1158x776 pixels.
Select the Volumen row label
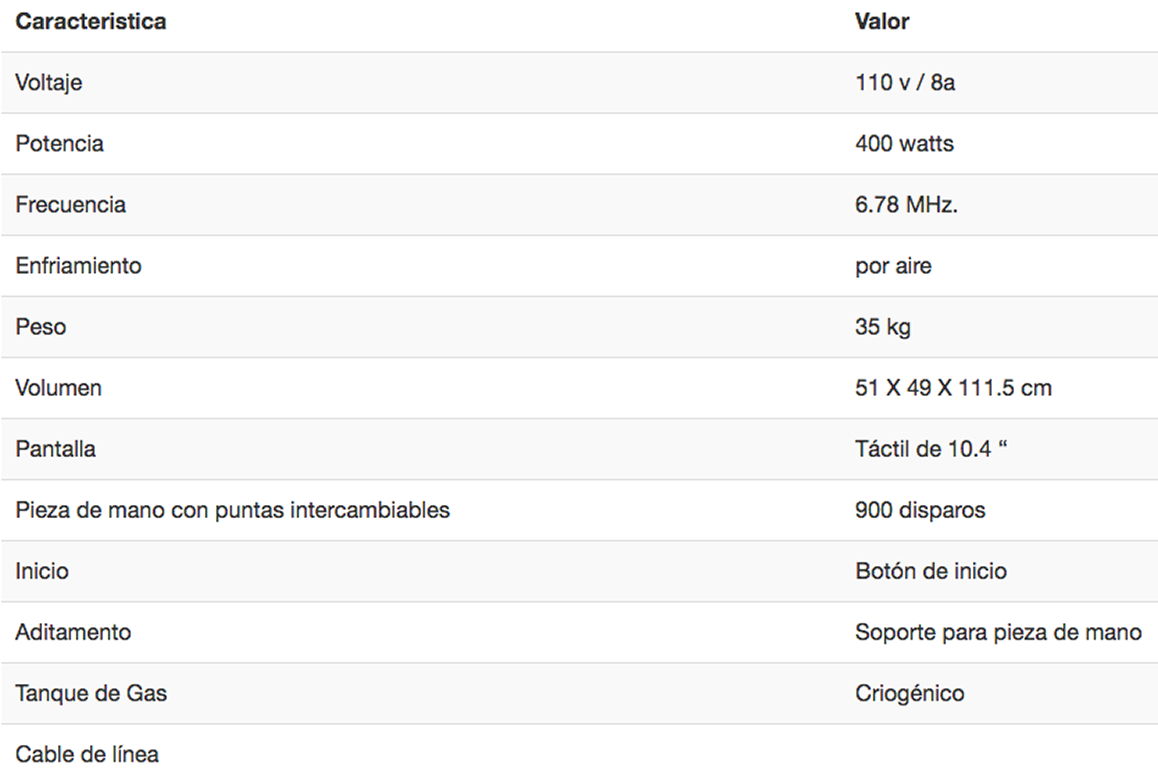click(58, 388)
